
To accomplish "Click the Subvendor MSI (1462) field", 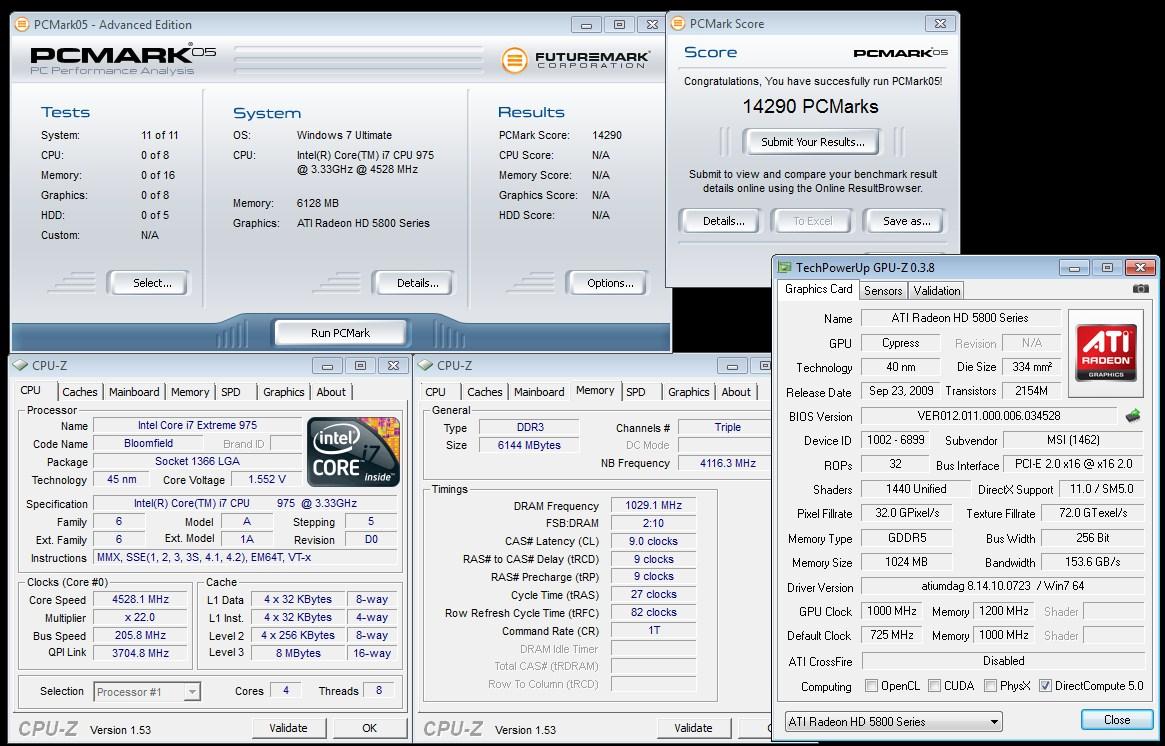I will (1074, 440).
